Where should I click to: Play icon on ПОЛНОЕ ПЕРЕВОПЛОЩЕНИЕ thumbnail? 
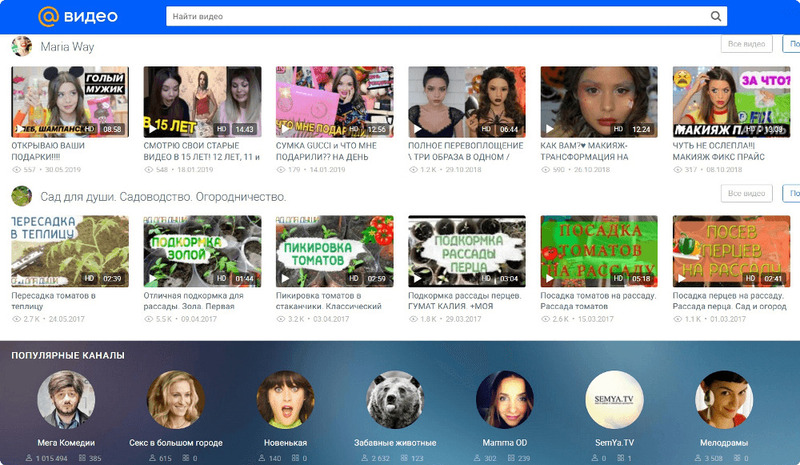point(417,129)
